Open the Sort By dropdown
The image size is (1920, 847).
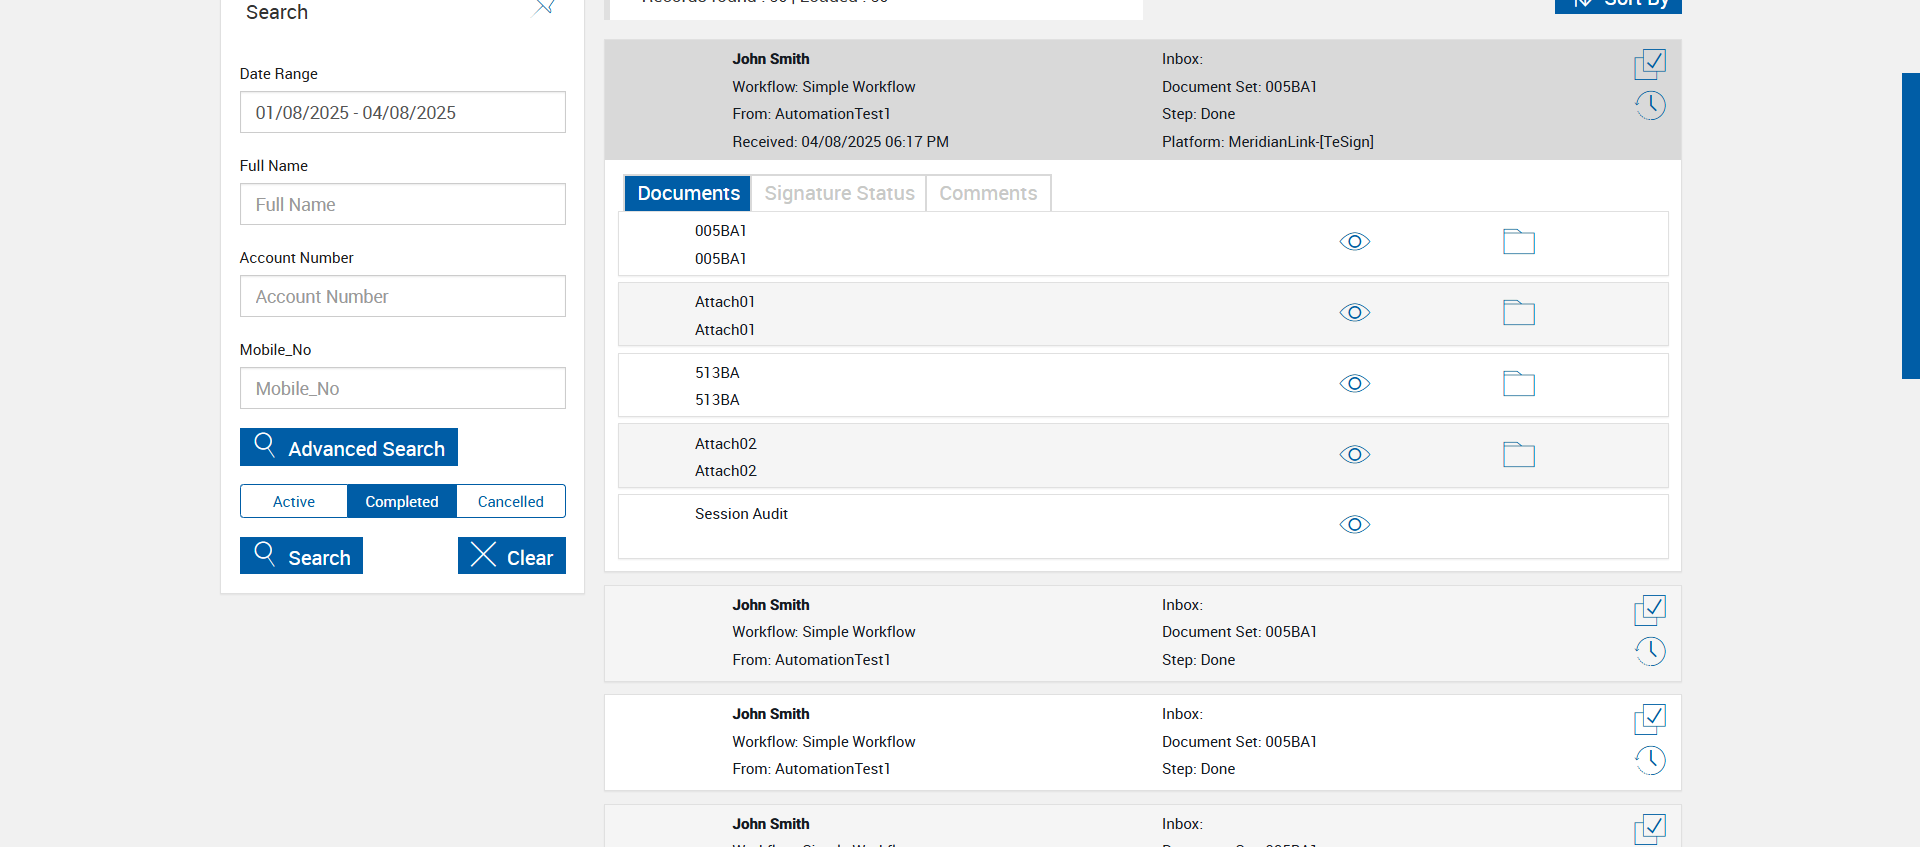point(1618,5)
